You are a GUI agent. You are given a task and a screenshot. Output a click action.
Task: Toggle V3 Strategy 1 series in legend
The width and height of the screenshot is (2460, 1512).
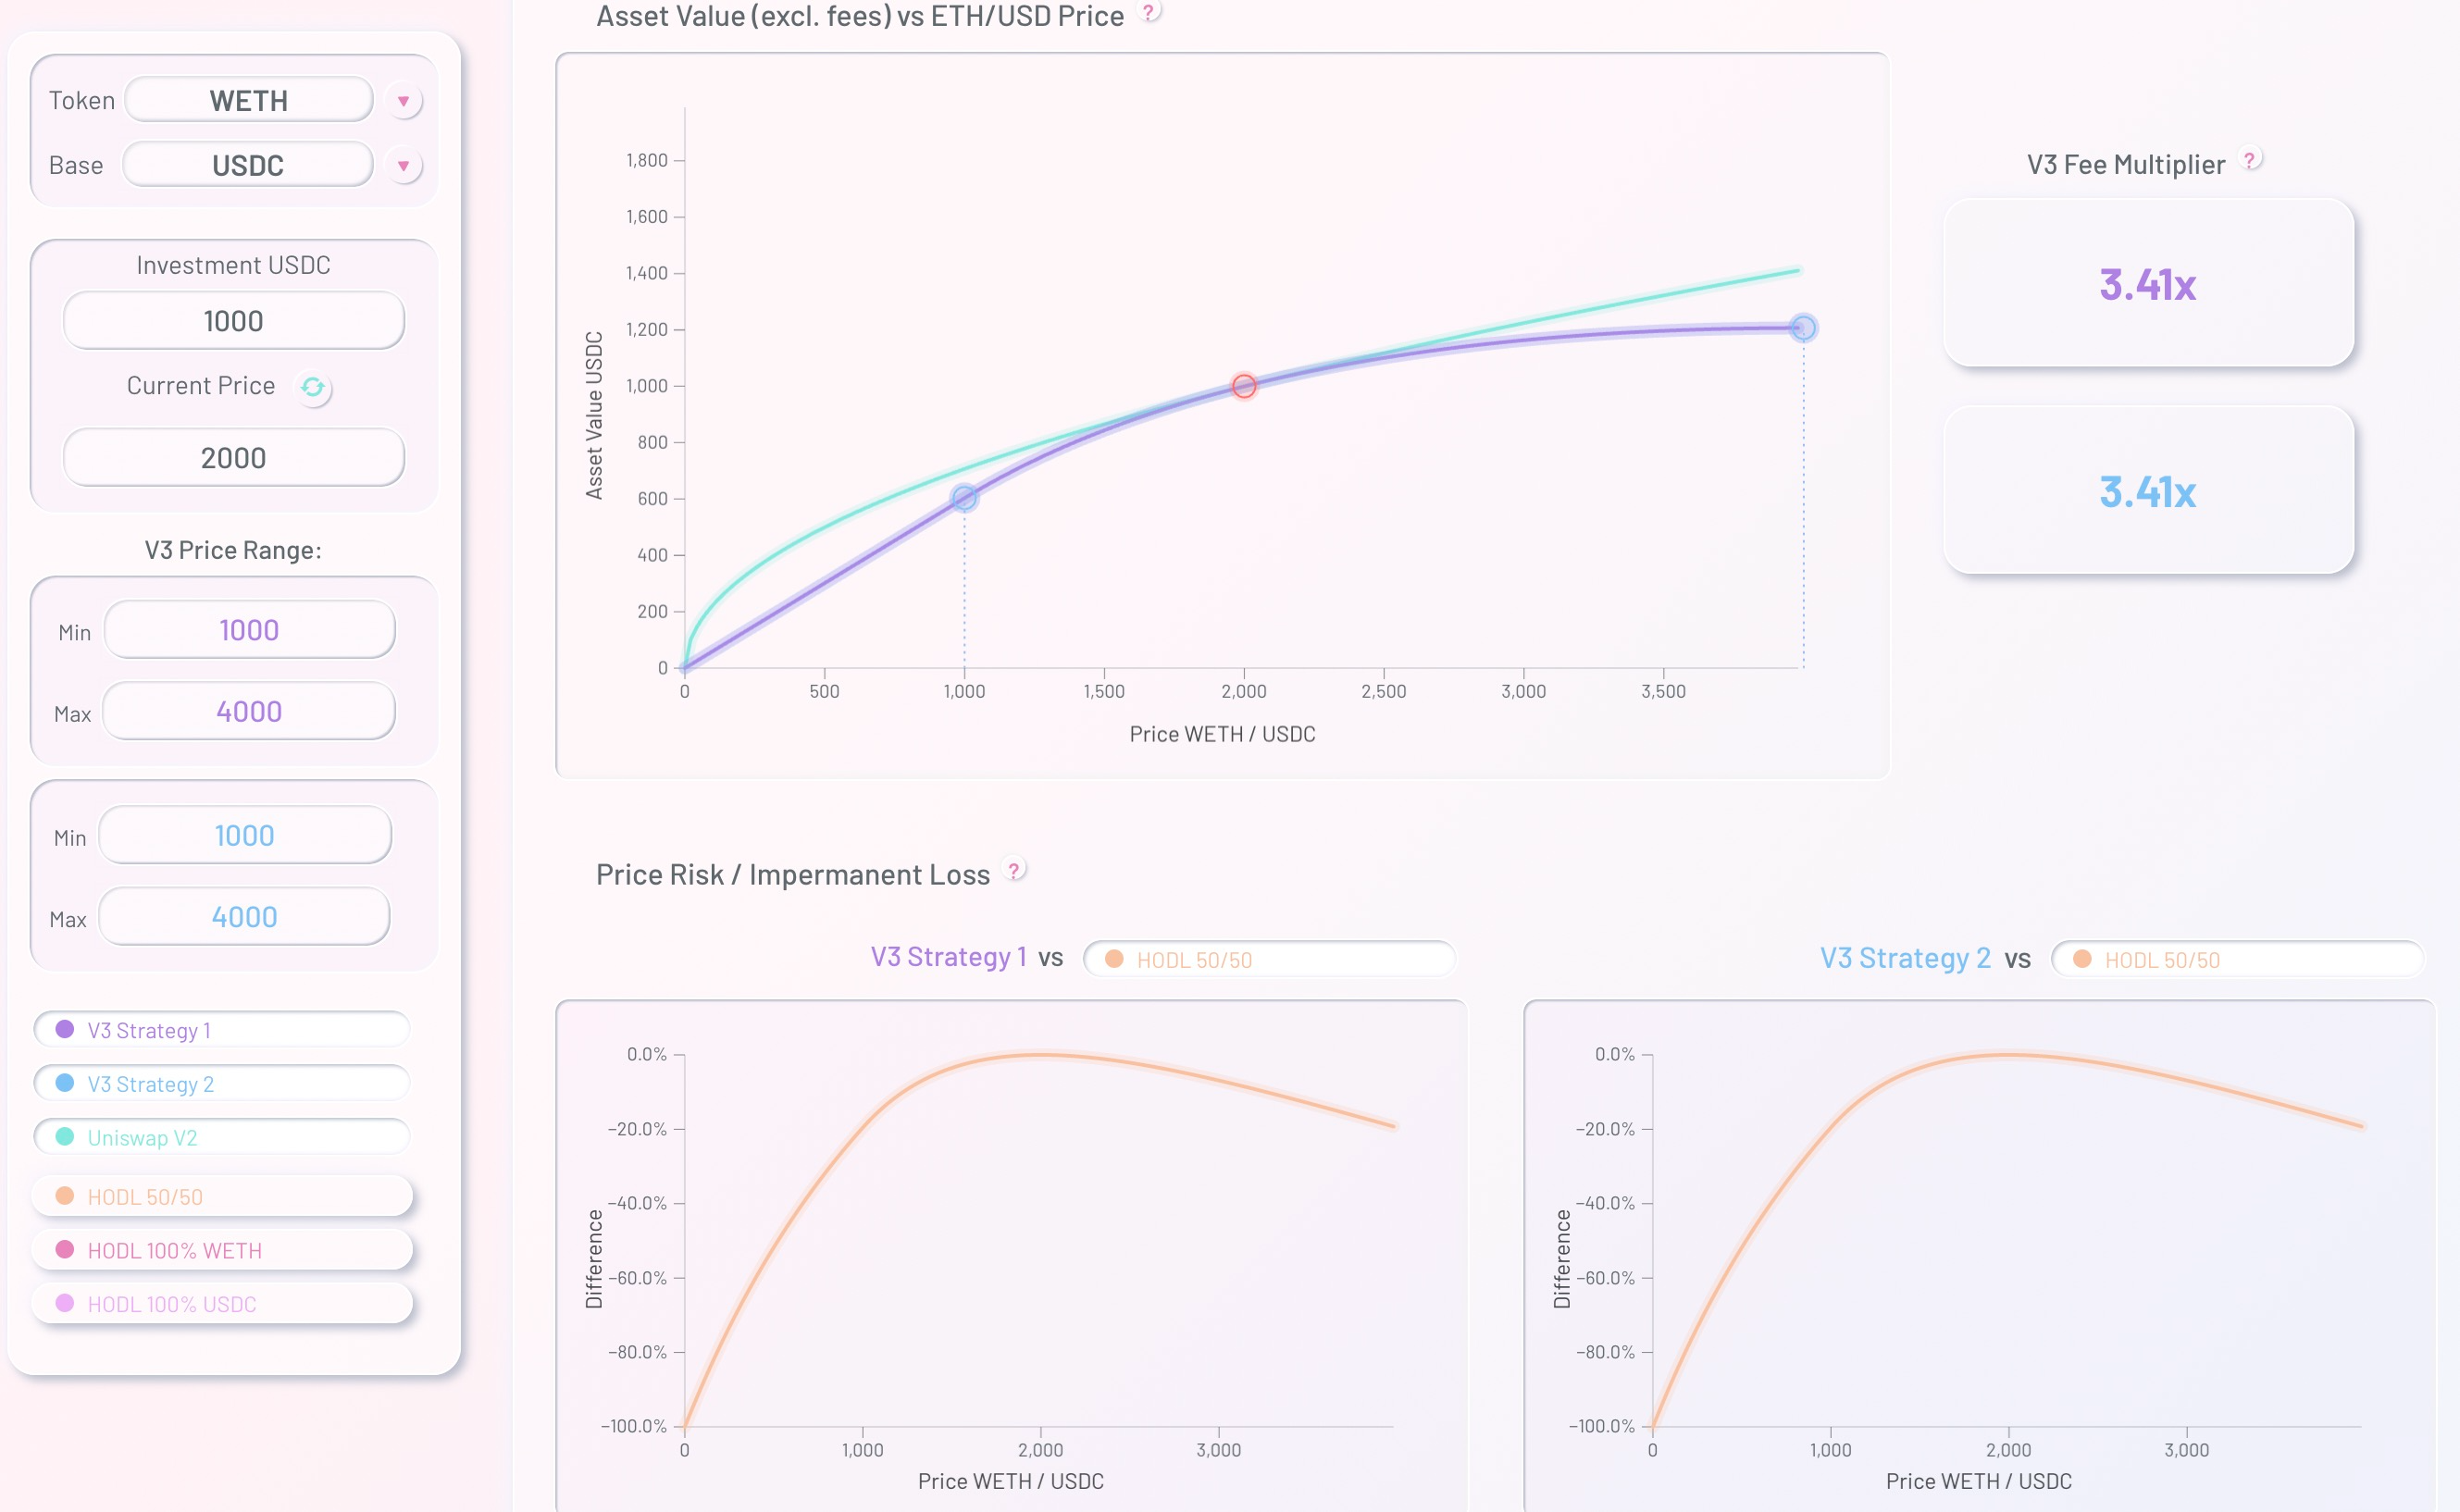222,1030
